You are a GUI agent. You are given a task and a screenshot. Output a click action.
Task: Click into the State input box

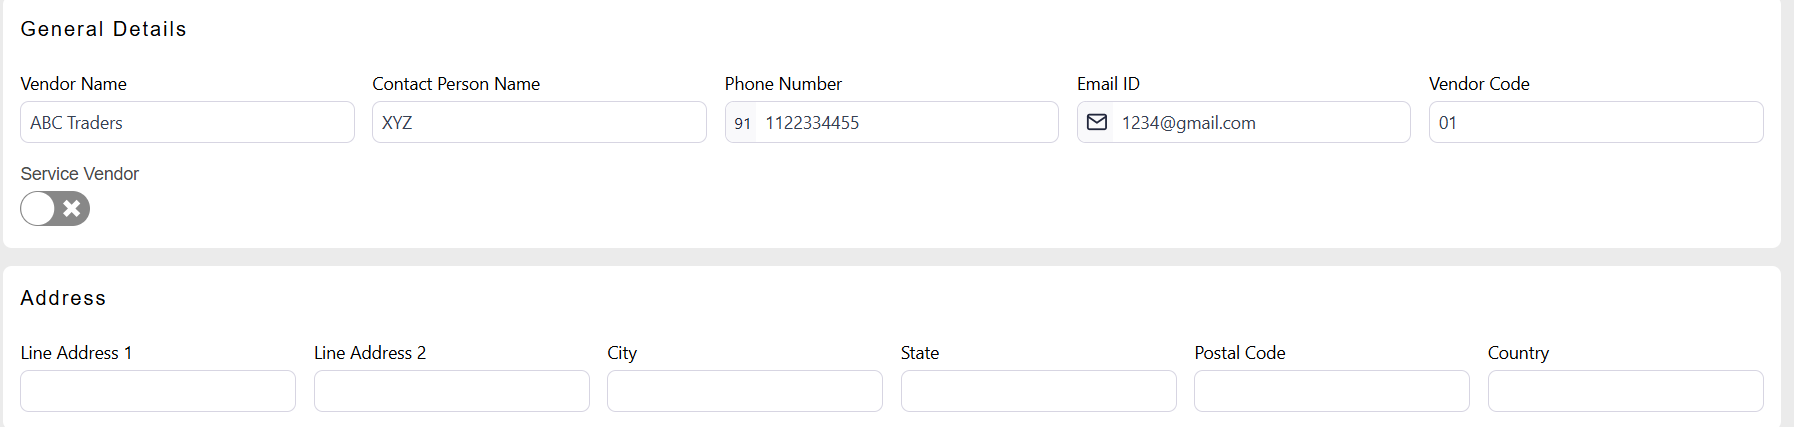pos(1038,391)
